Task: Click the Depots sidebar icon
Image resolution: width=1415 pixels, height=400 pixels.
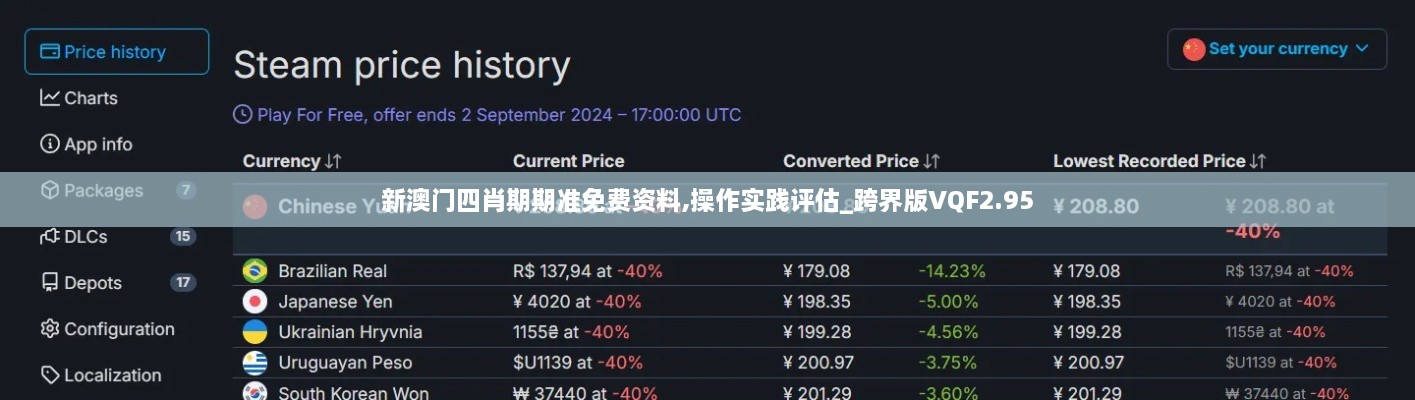Action: (x=50, y=283)
